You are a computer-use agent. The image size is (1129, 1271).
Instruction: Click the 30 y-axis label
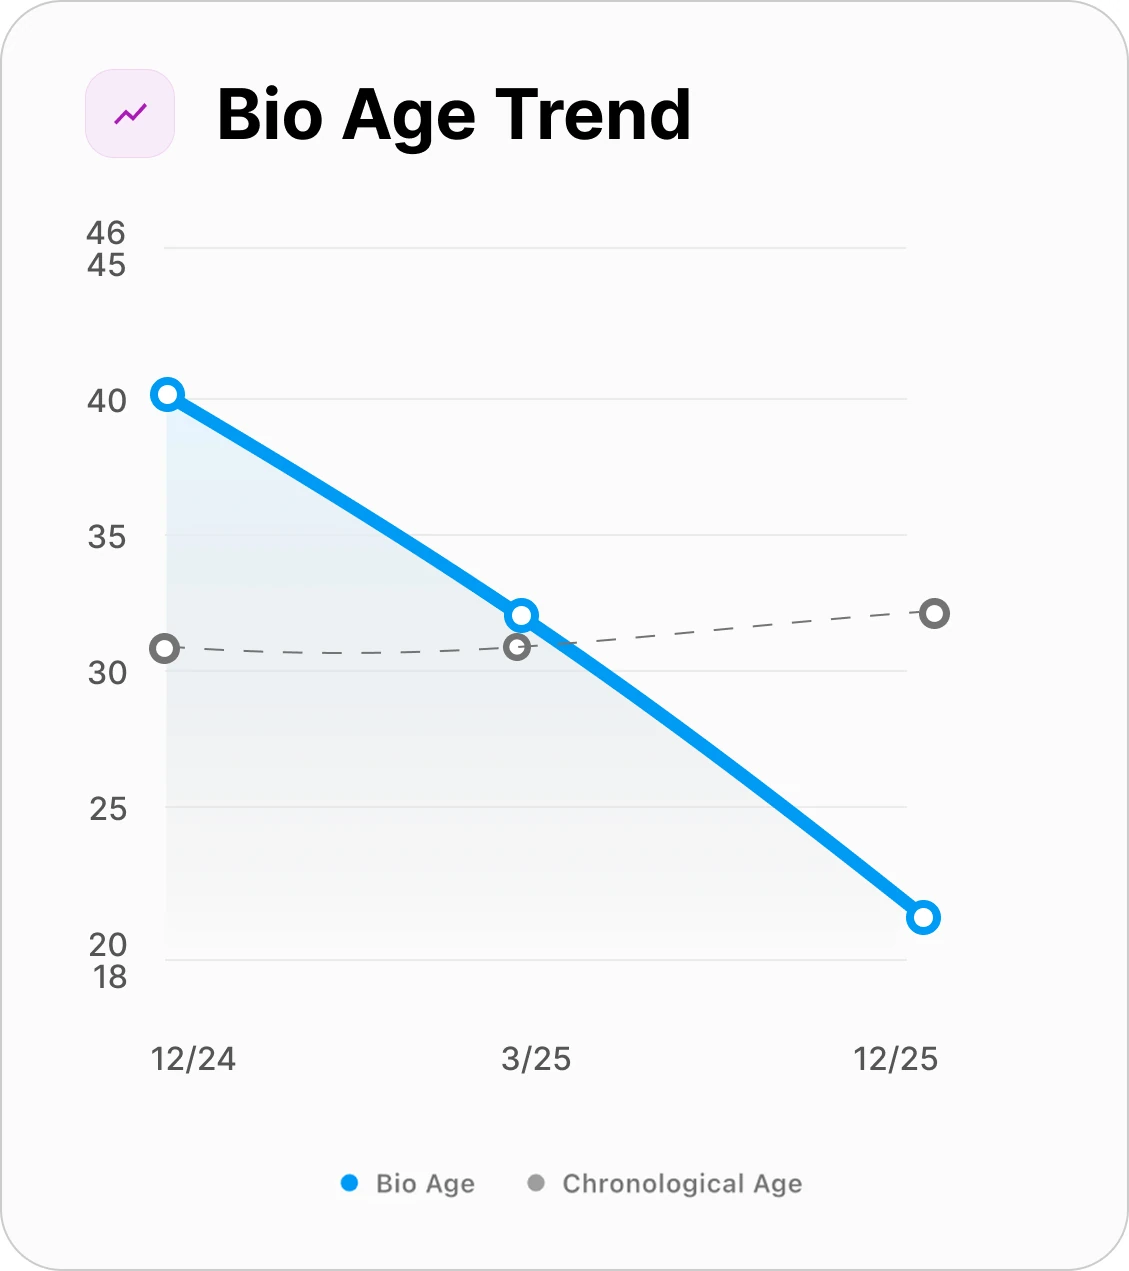coord(107,673)
